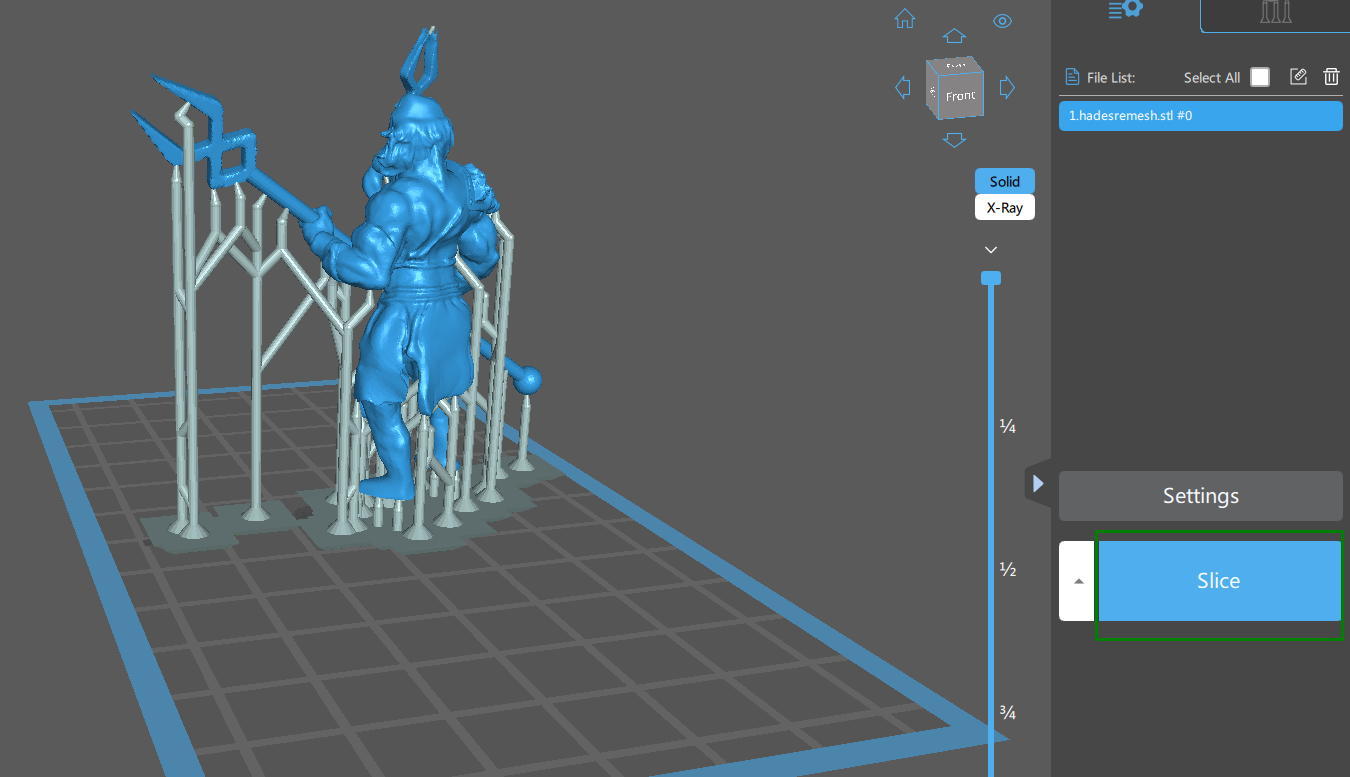Click the File List document icon
The width and height of the screenshot is (1350, 777).
[x=1072, y=77]
